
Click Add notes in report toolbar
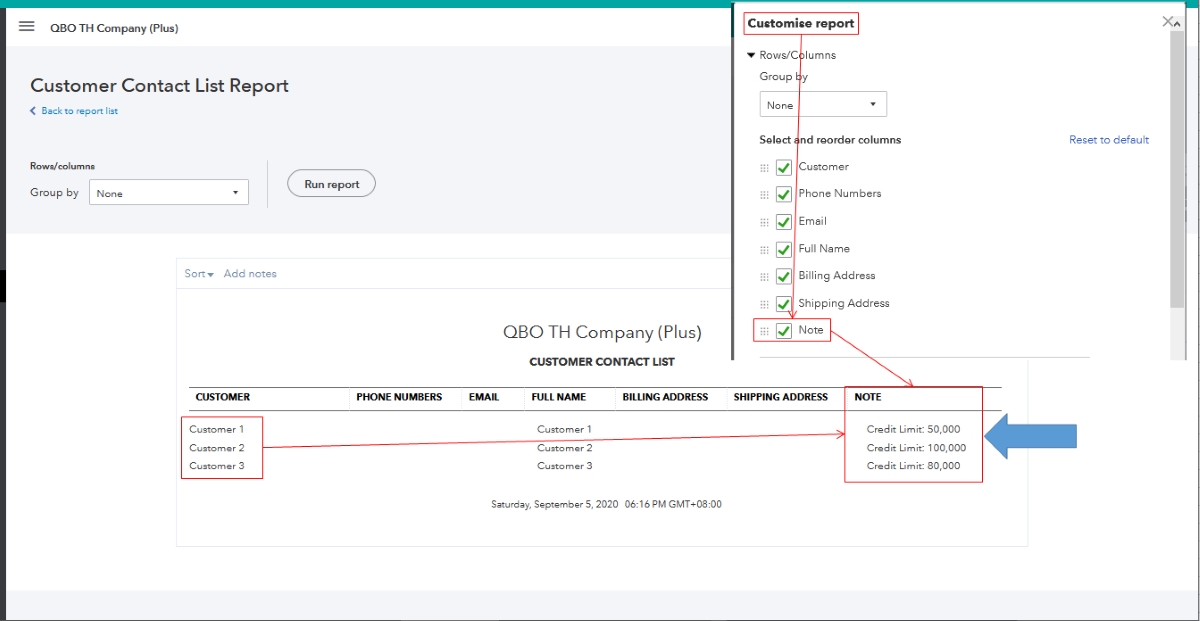[x=250, y=274]
